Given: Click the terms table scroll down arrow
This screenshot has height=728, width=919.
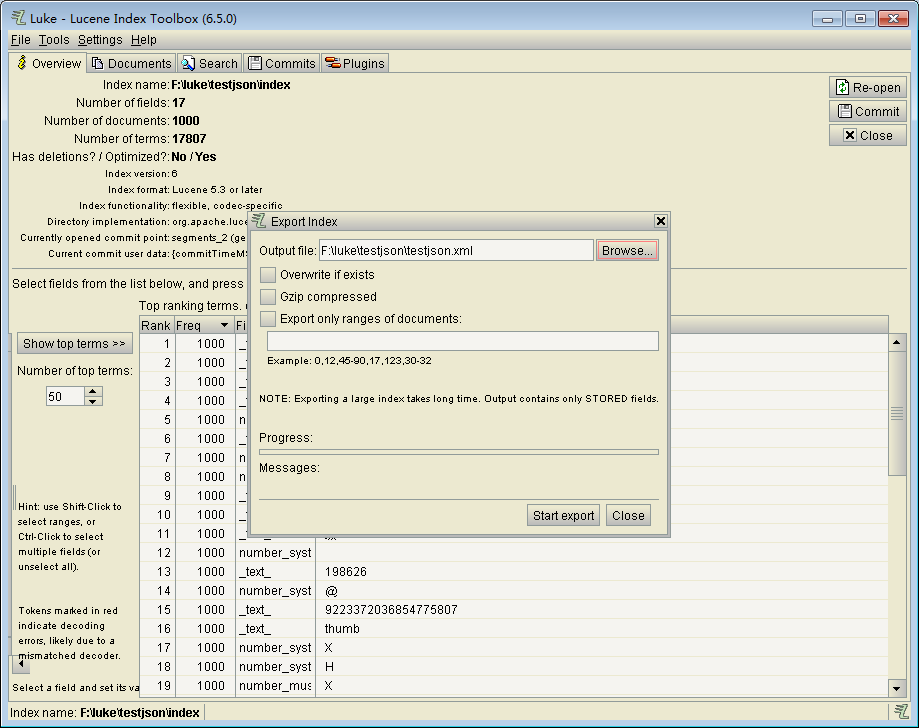Looking at the screenshot, I should point(897,689).
